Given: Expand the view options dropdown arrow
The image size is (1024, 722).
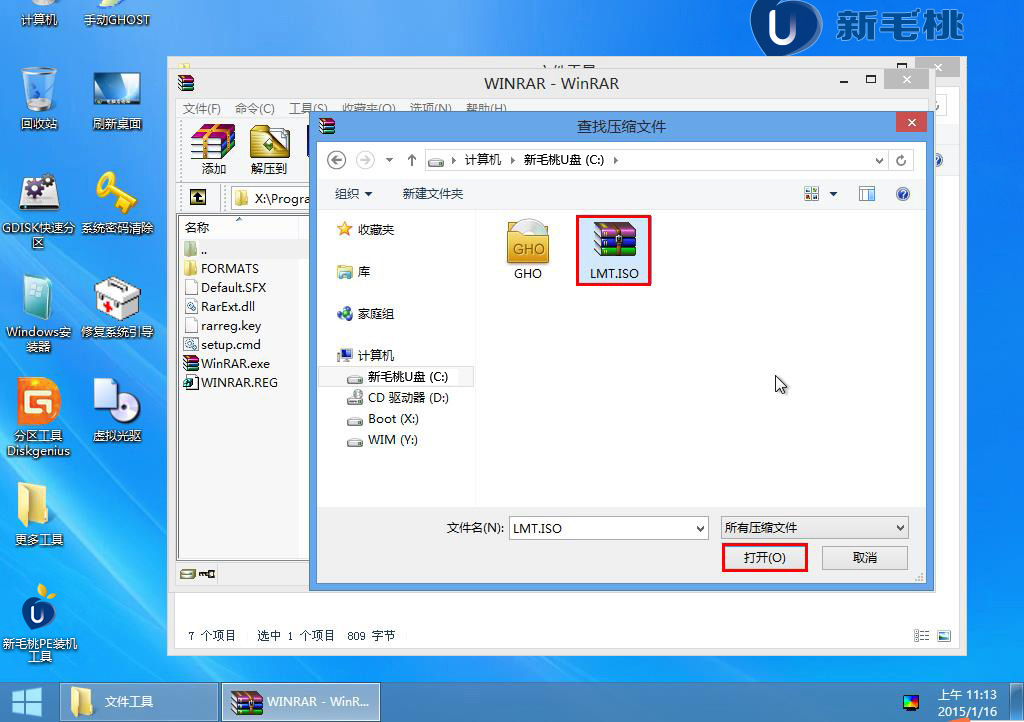Looking at the screenshot, I should [833, 194].
